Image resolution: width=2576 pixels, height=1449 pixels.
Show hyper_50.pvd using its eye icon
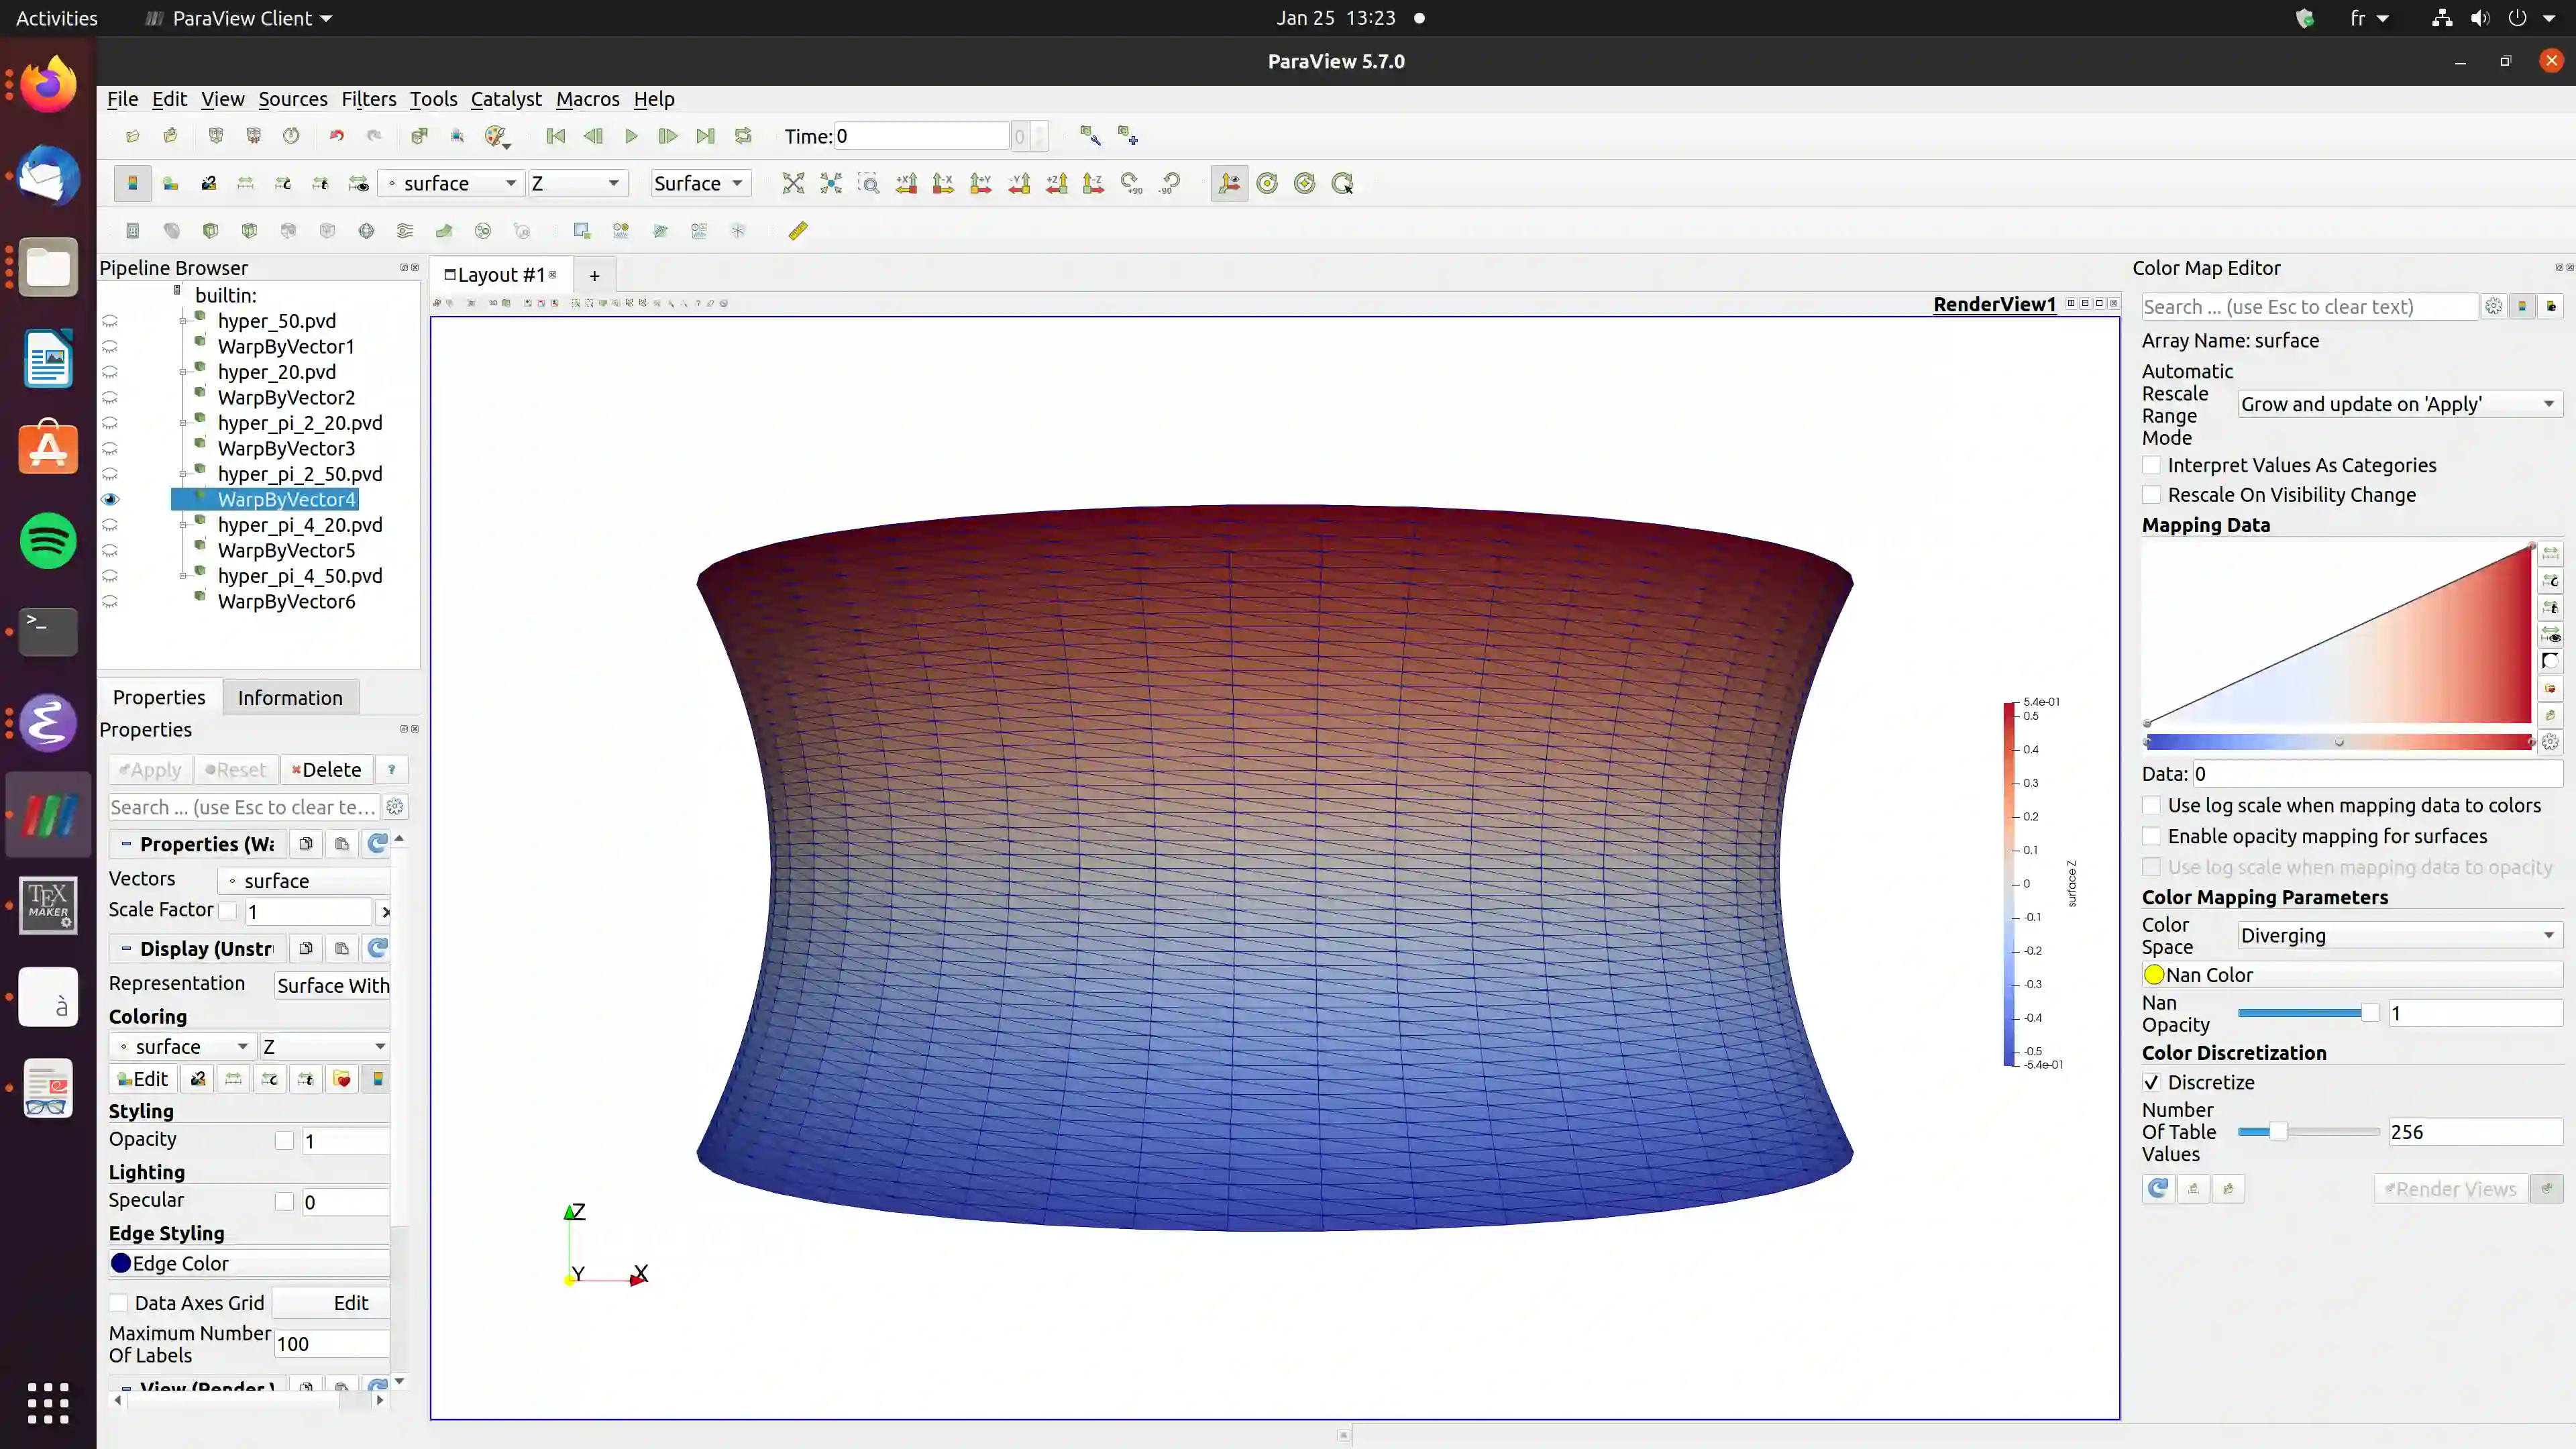point(110,321)
